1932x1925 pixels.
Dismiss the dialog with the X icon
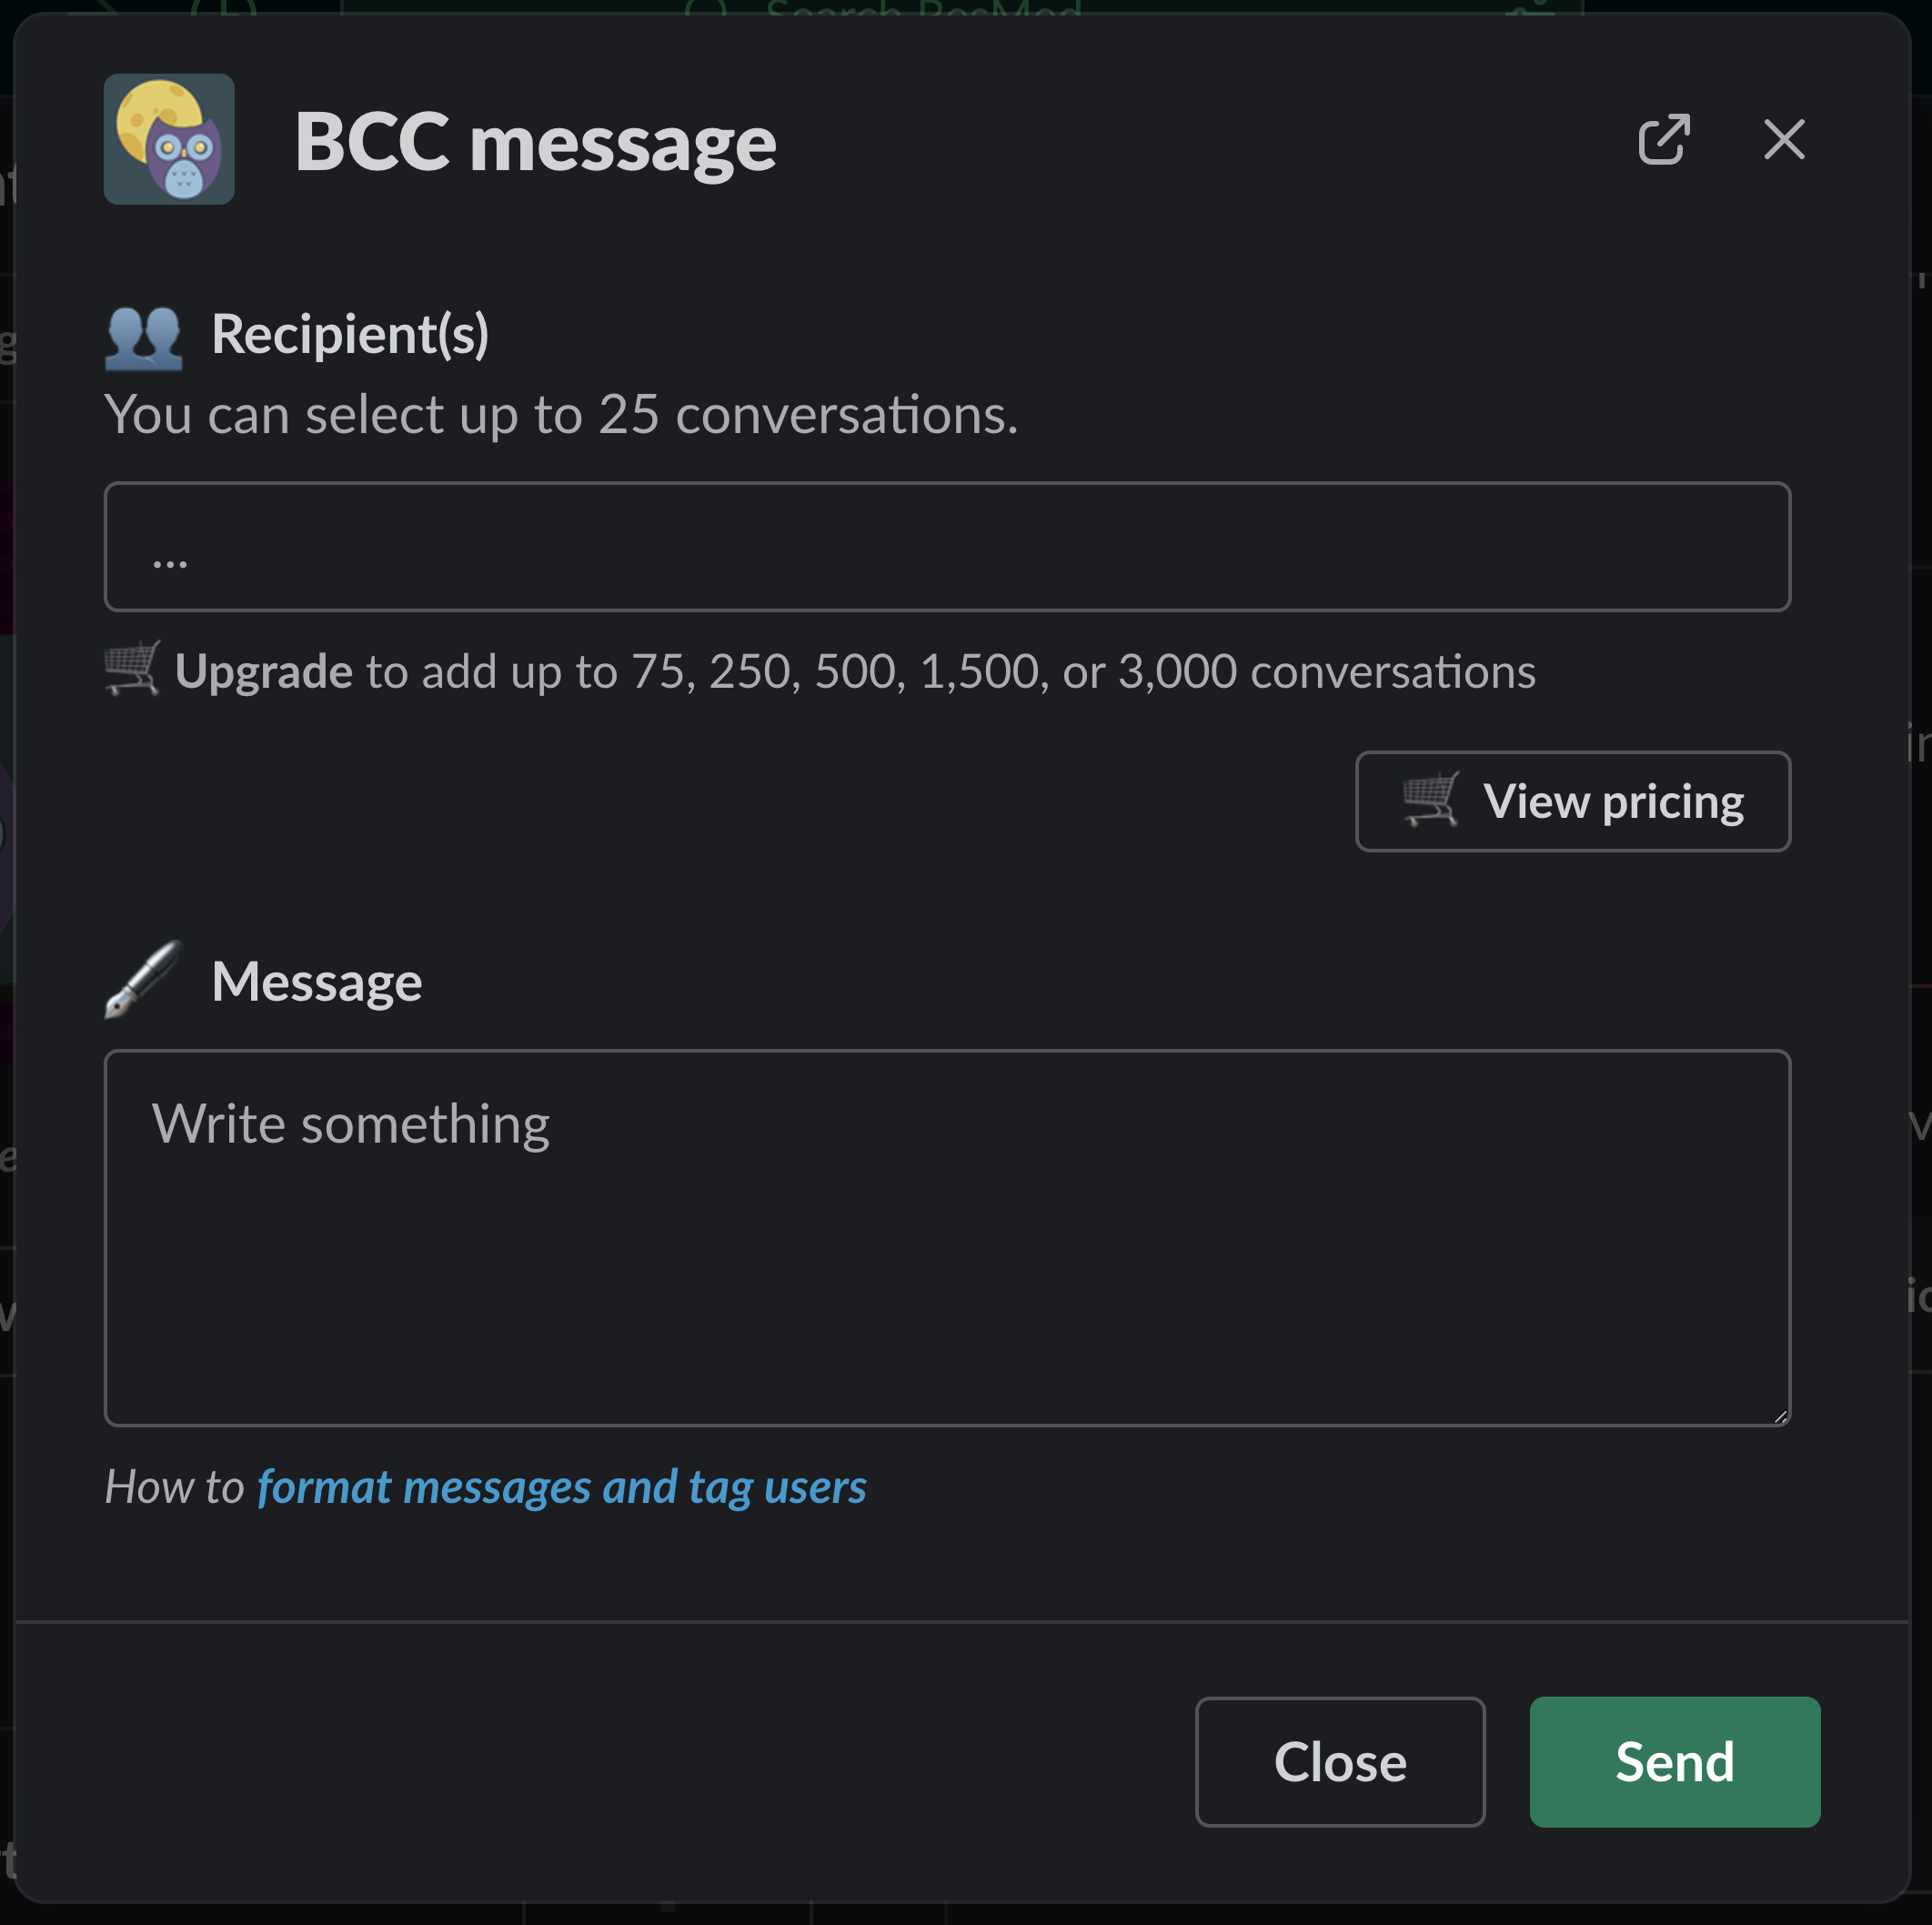(1784, 139)
